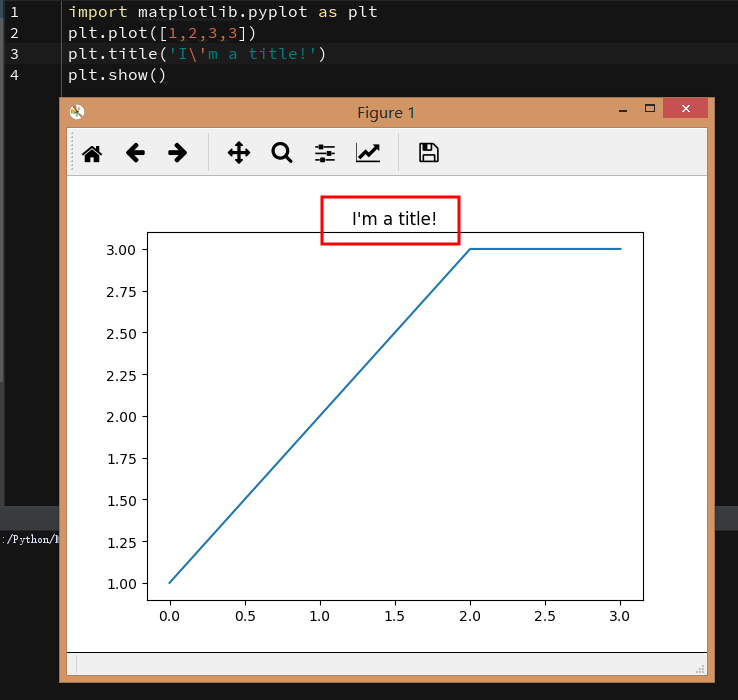This screenshot has width=738, height=700.
Task: Click the 2.25 y-axis tick label
Action: point(121,376)
